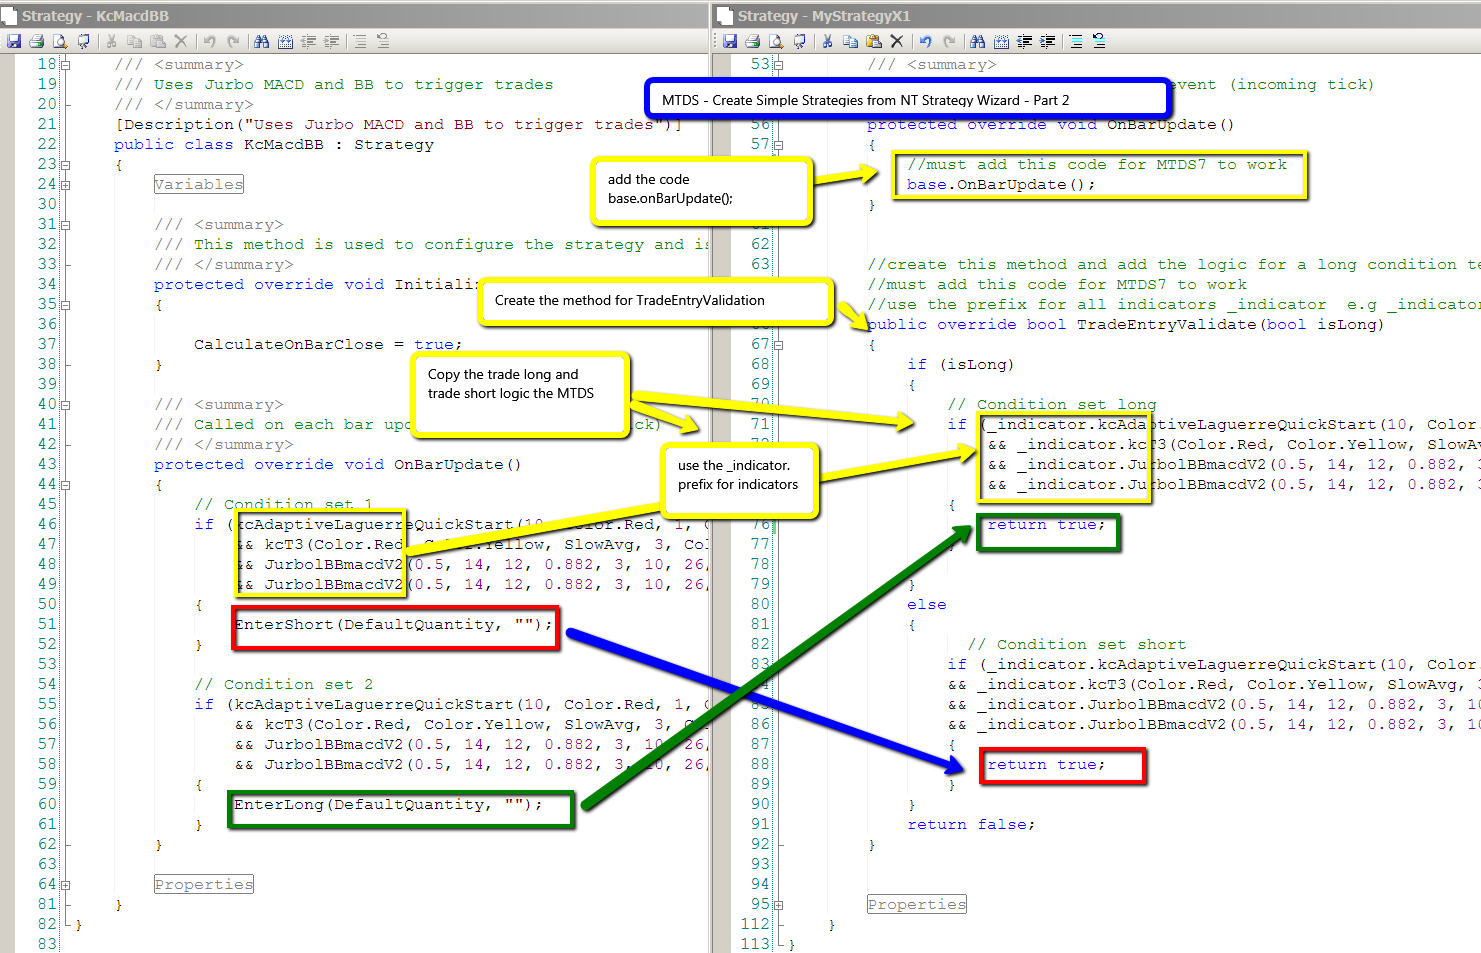Expand the folded region at line 95 in MyStrategyX1
The image size is (1481, 953).
(778, 905)
